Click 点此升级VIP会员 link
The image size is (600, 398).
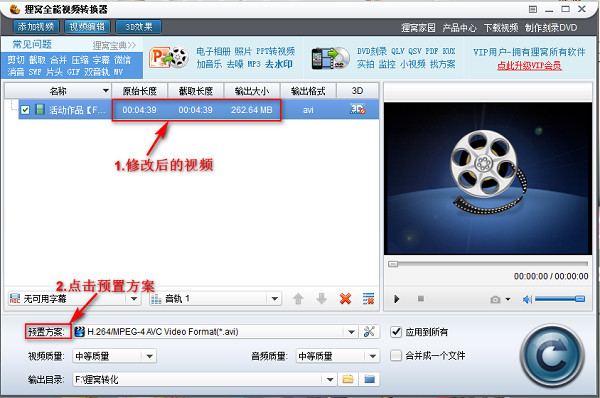[529, 65]
